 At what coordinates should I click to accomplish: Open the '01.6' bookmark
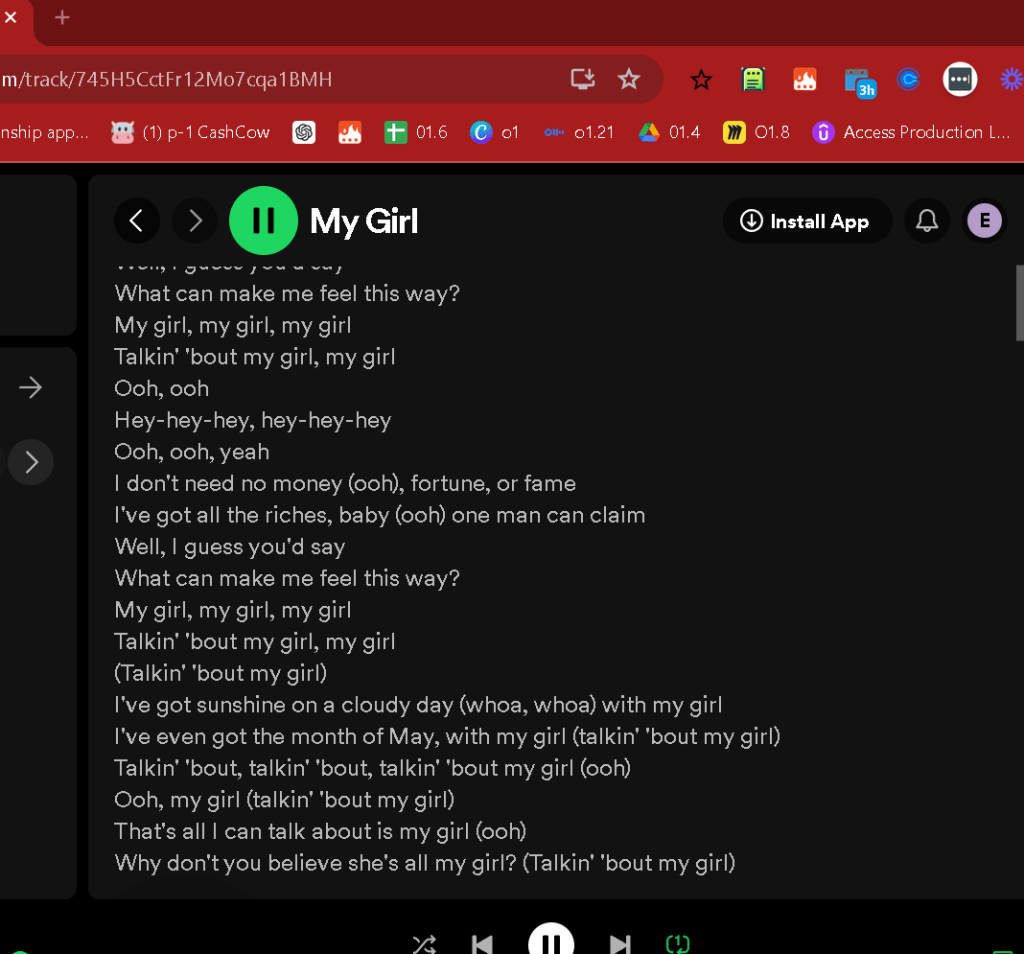coord(416,133)
